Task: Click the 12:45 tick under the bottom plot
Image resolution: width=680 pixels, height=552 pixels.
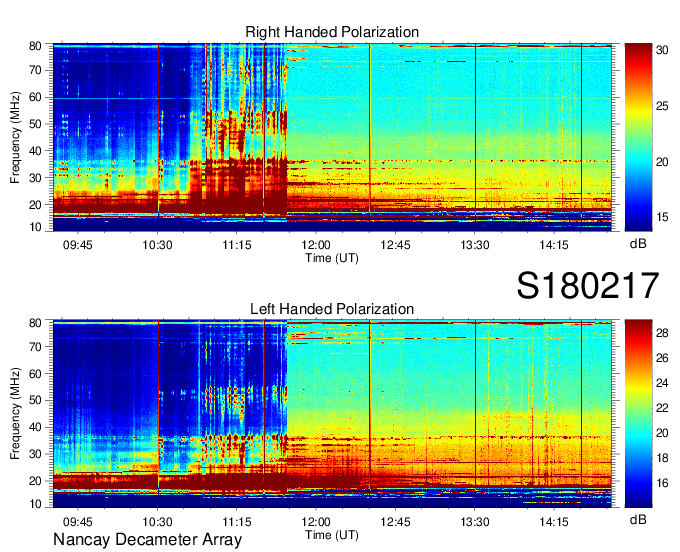Action: pyautogui.click(x=395, y=522)
